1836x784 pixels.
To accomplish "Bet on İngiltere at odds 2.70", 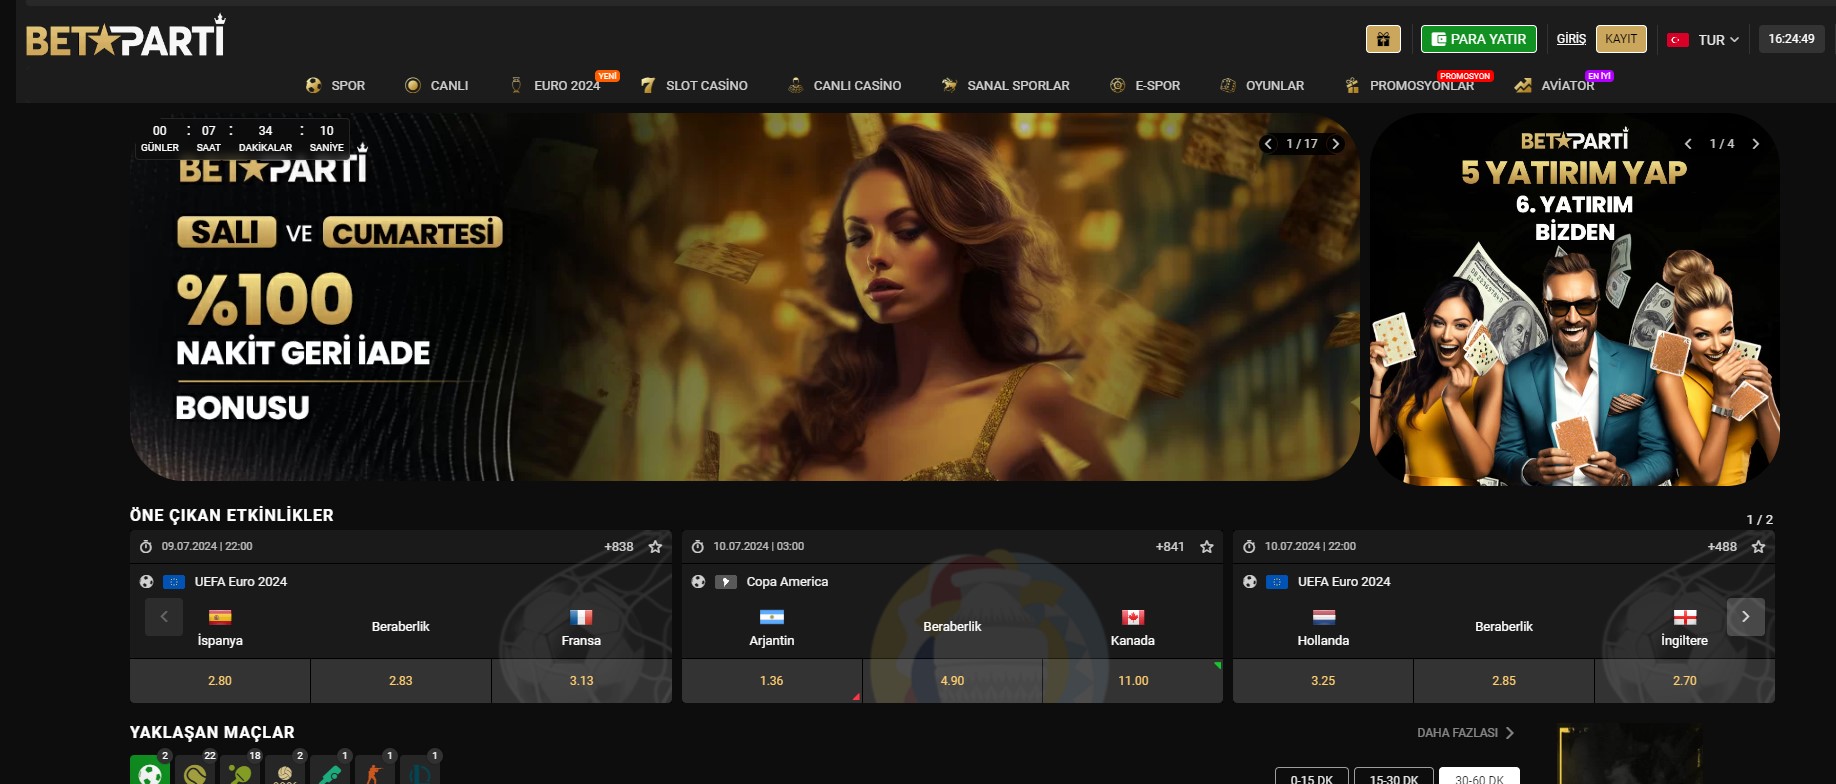I will click(1685, 681).
